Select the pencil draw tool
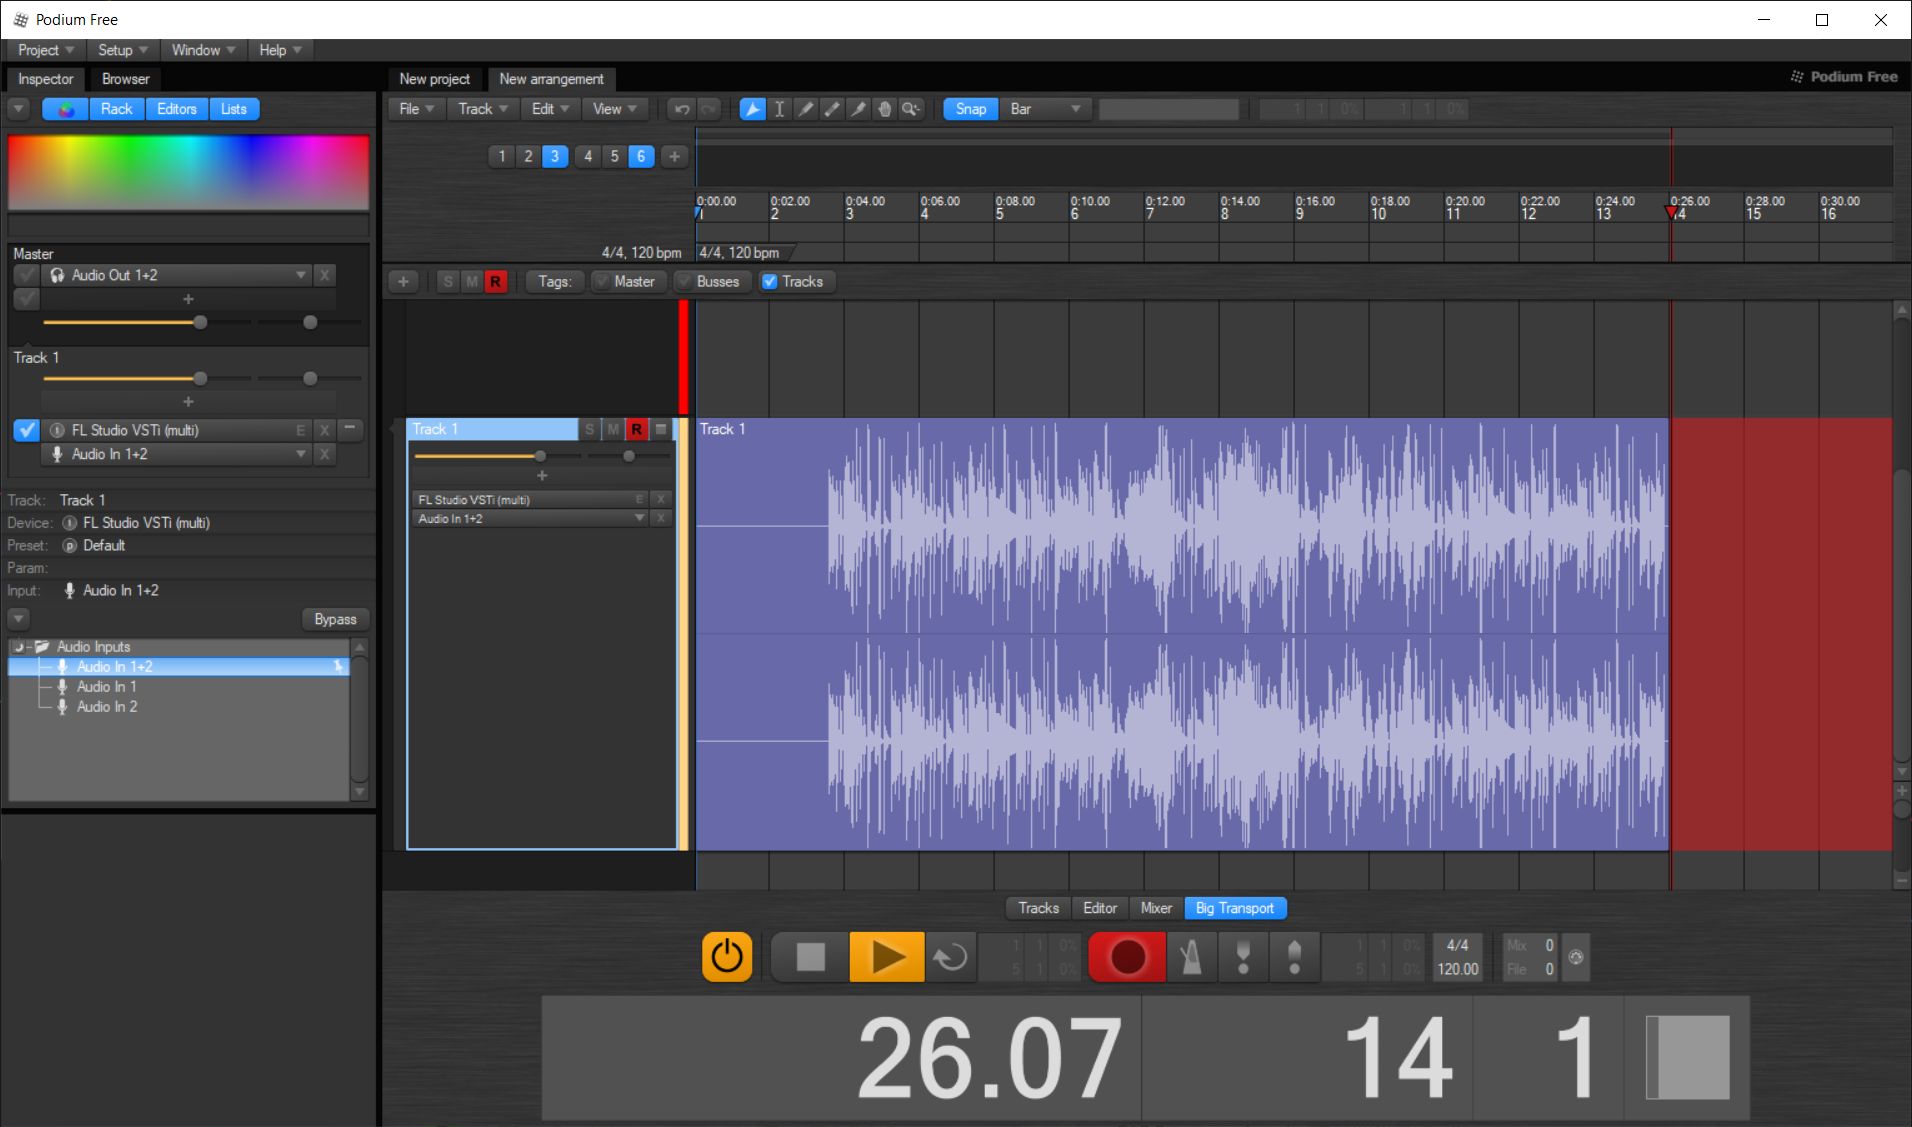 [805, 109]
